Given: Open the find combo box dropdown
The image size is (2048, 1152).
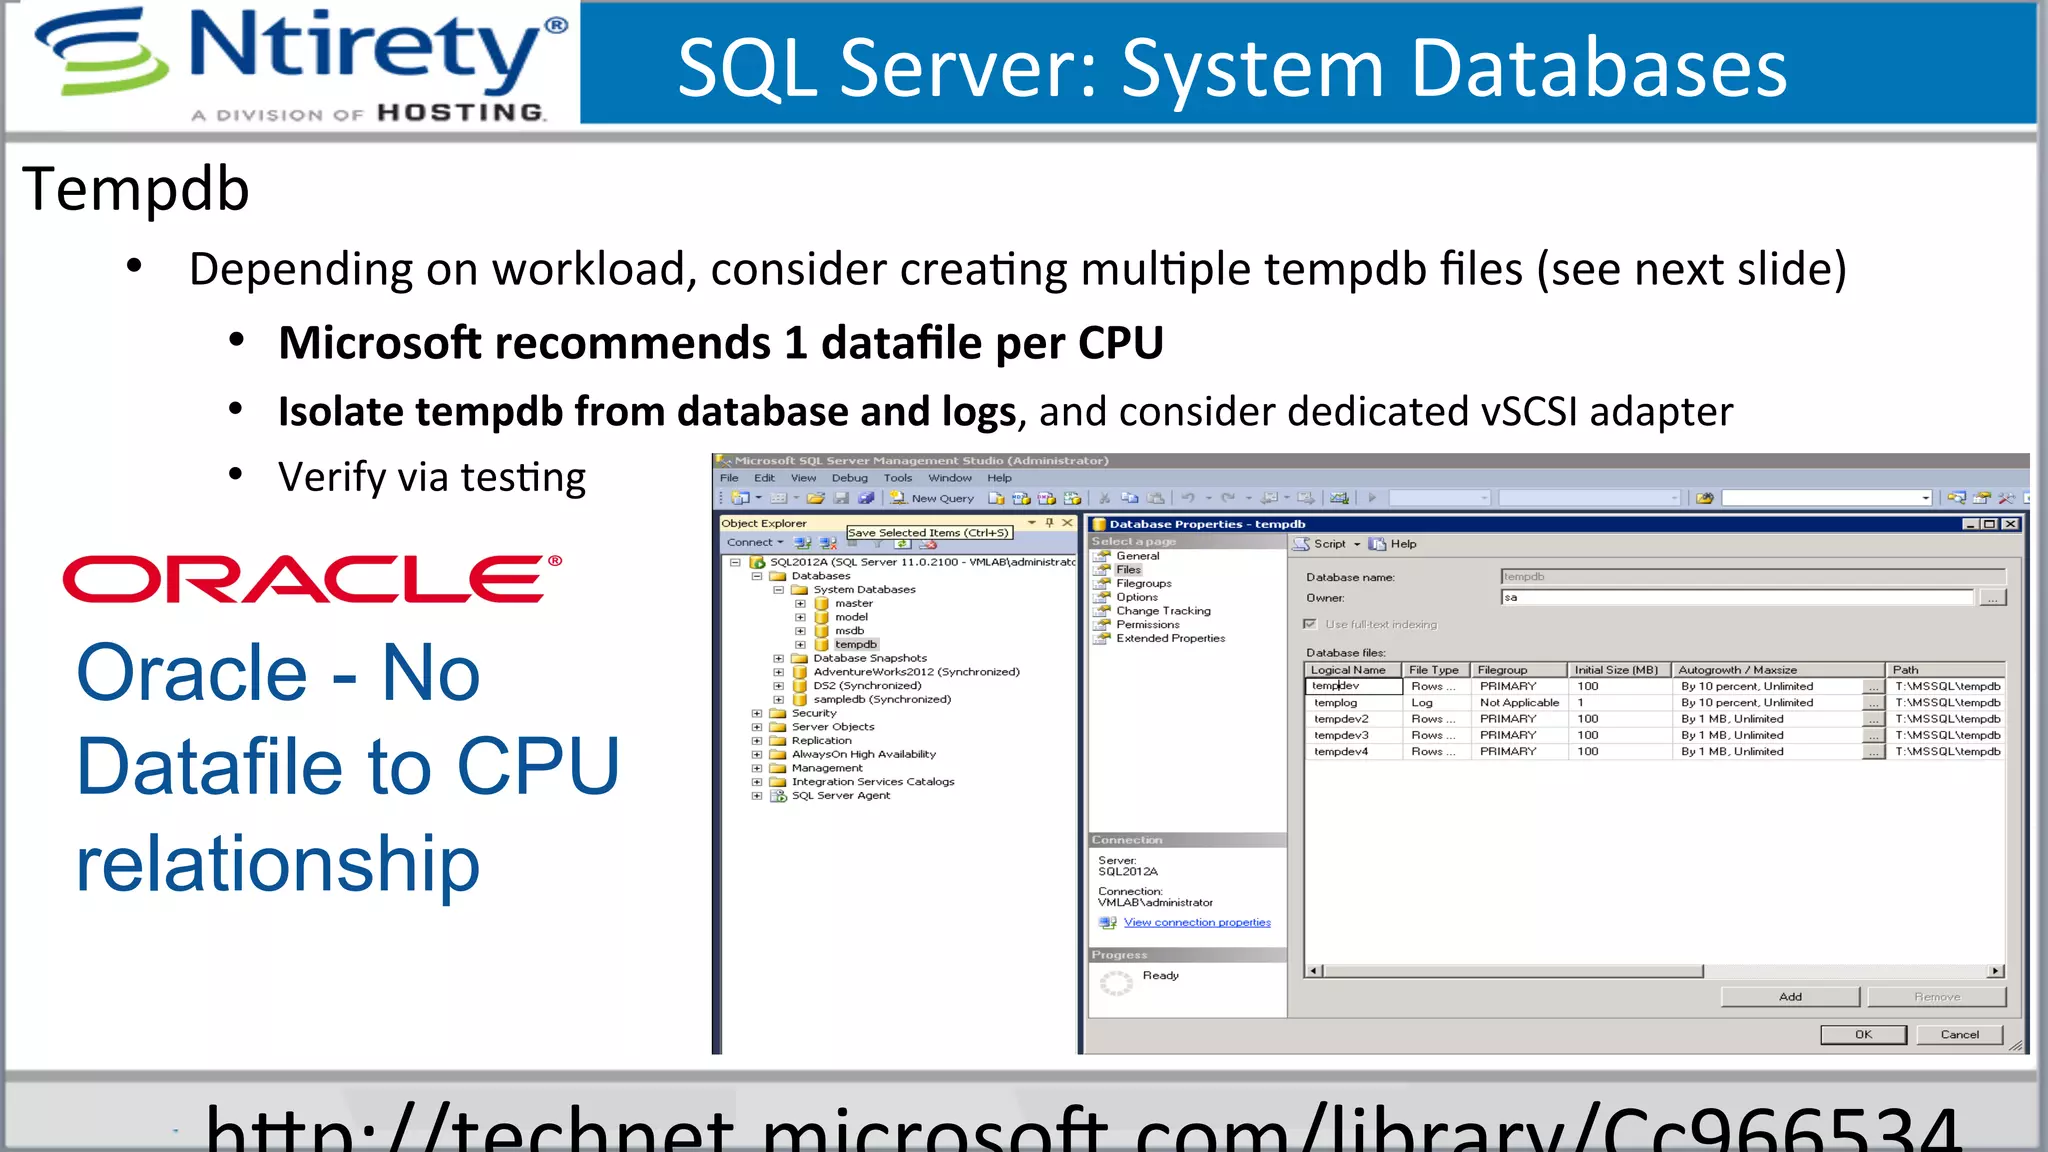Looking at the screenshot, I should pyautogui.click(x=1925, y=498).
